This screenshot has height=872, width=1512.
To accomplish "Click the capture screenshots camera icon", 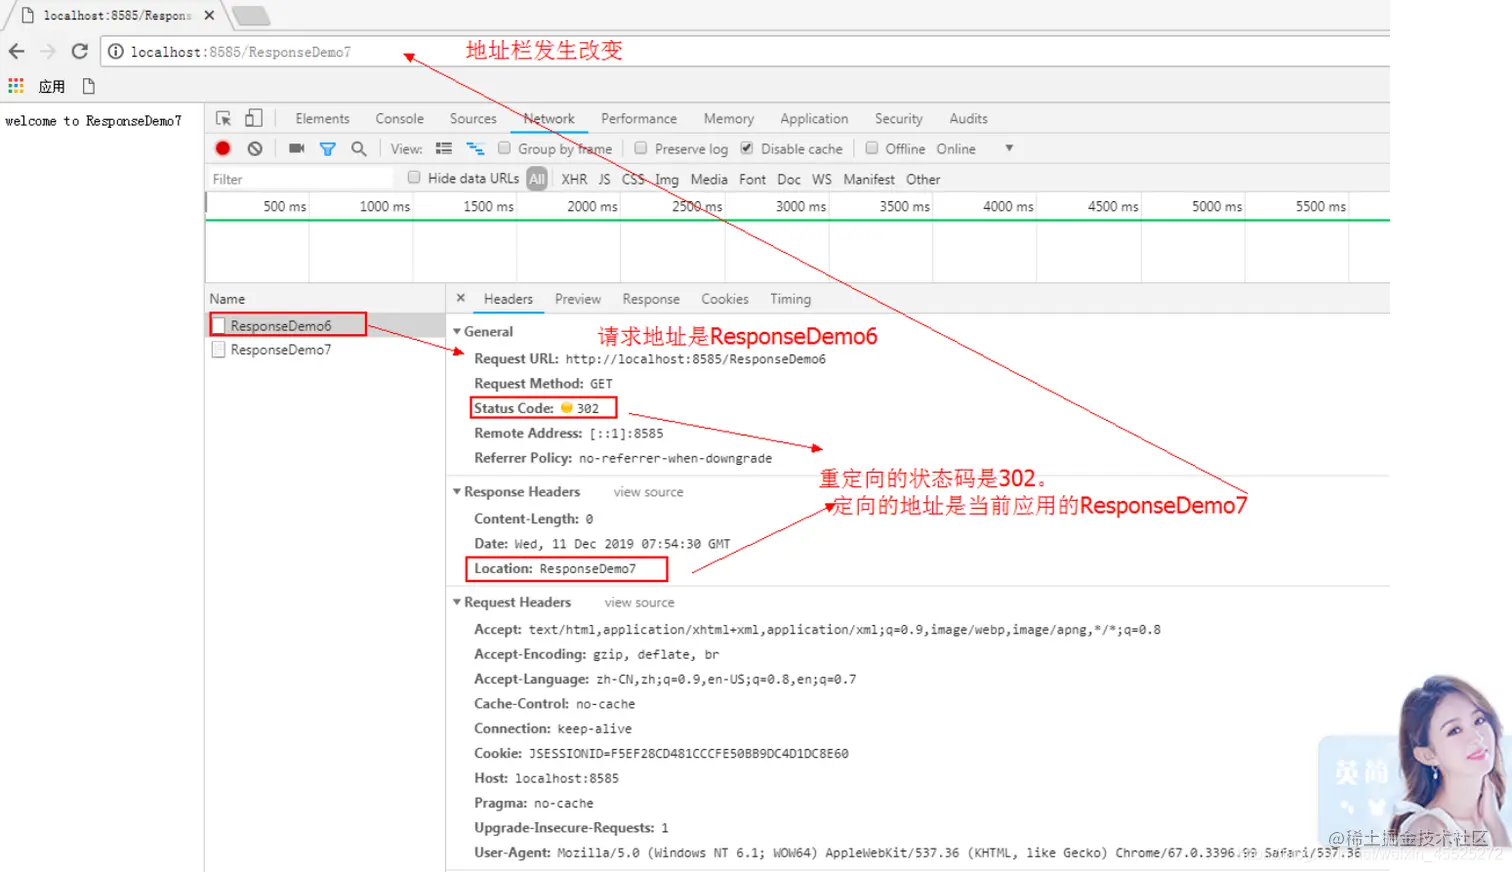I will tap(296, 148).
